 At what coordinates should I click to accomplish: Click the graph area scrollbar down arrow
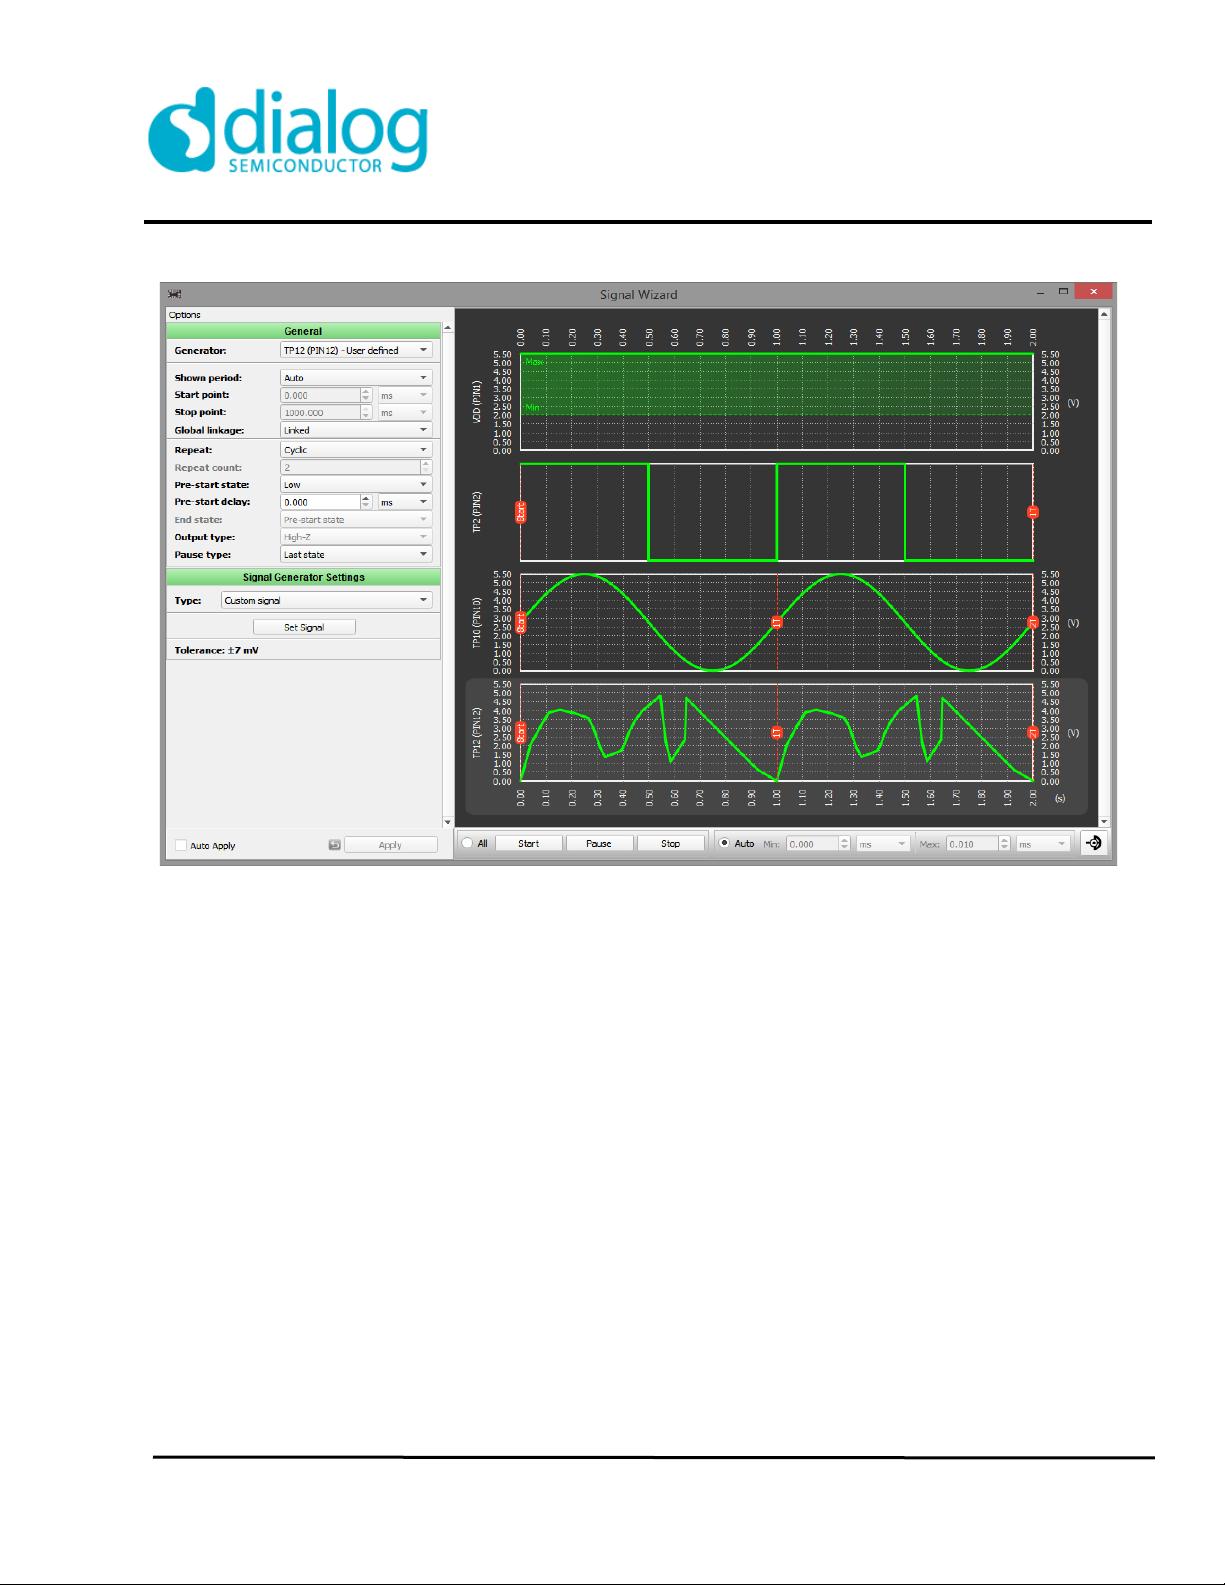coord(1104,821)
